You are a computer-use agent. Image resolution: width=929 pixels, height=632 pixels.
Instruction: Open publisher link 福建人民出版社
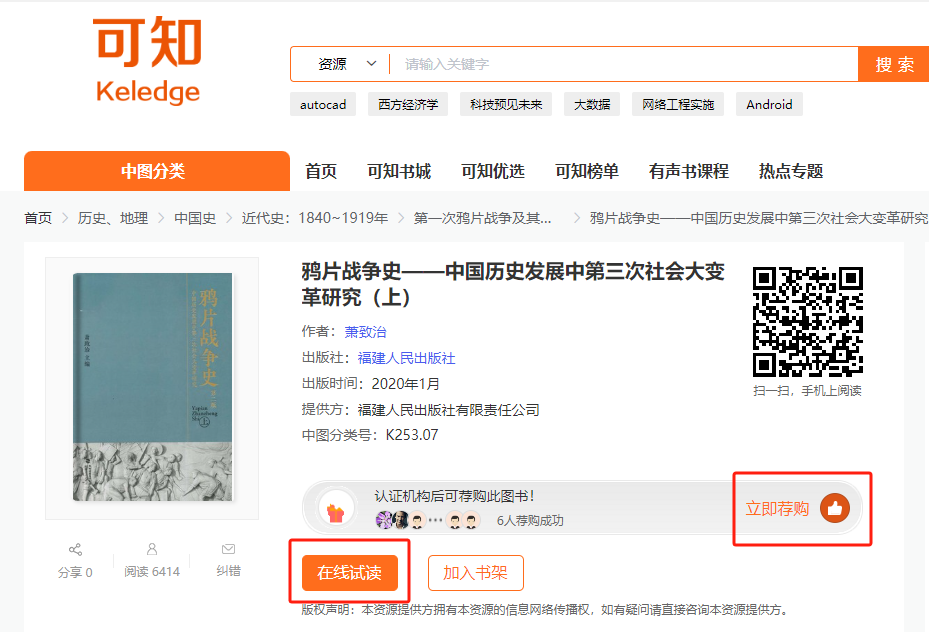pyautogui.click(x=406, y=358)
